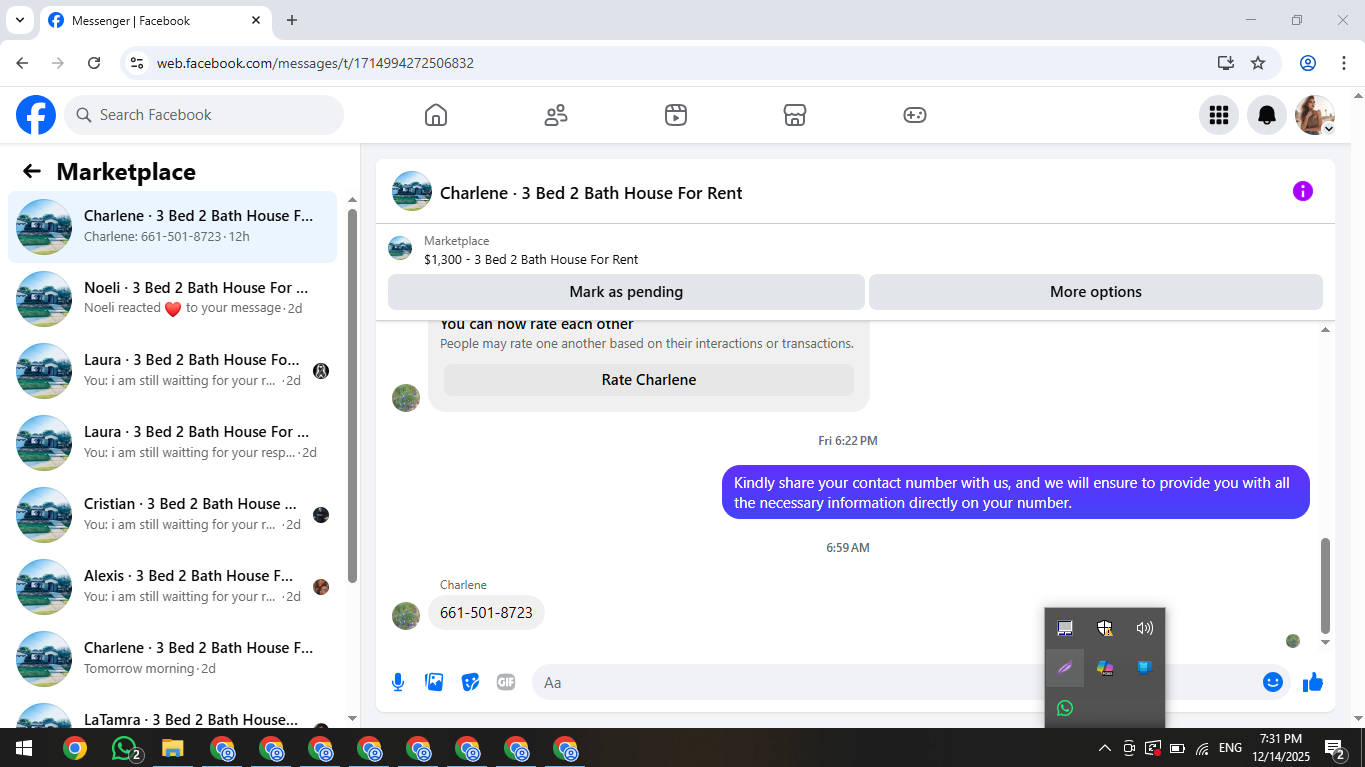
Task: Click the conversation list scrollbar
Action: coord(352,395)
